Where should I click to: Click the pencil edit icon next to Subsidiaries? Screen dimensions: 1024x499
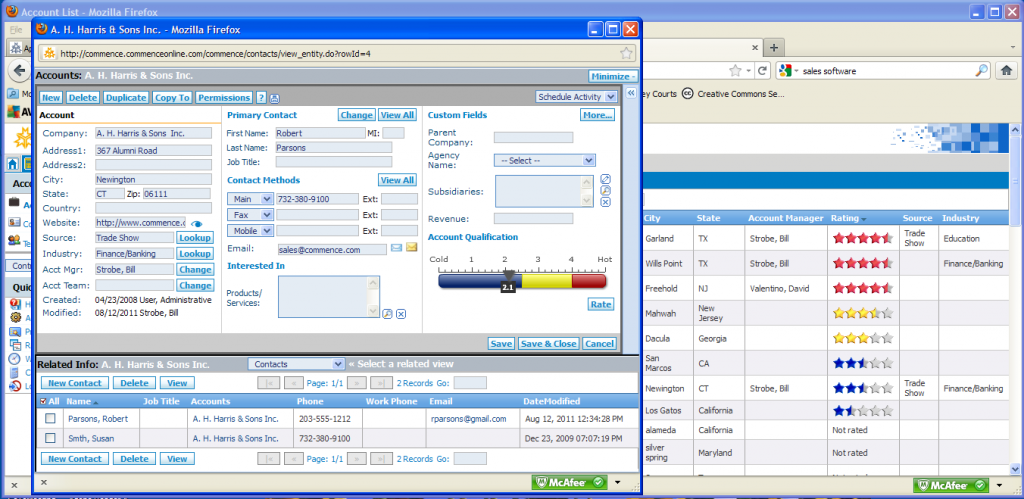click(x=605, y=180)
